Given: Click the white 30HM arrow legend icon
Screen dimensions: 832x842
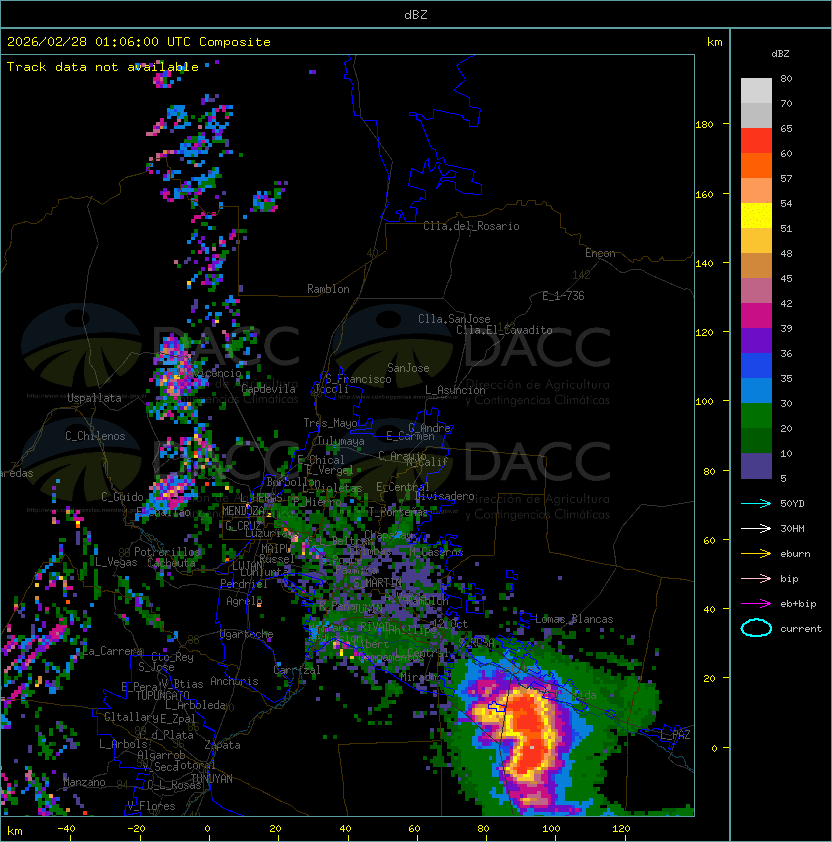Looking at the screenshot, I should click(756, 529).
